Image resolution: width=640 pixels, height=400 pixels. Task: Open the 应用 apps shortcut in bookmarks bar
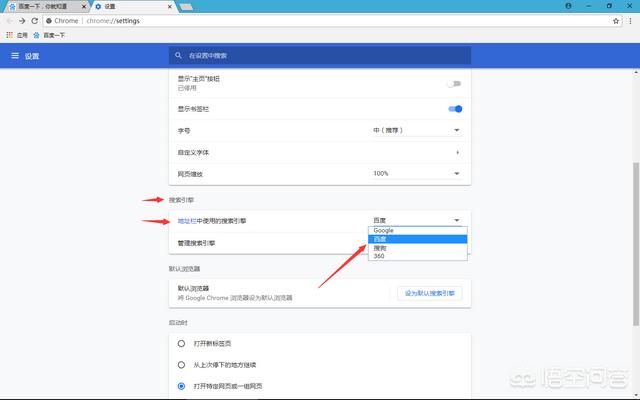(x=17, y=35)
